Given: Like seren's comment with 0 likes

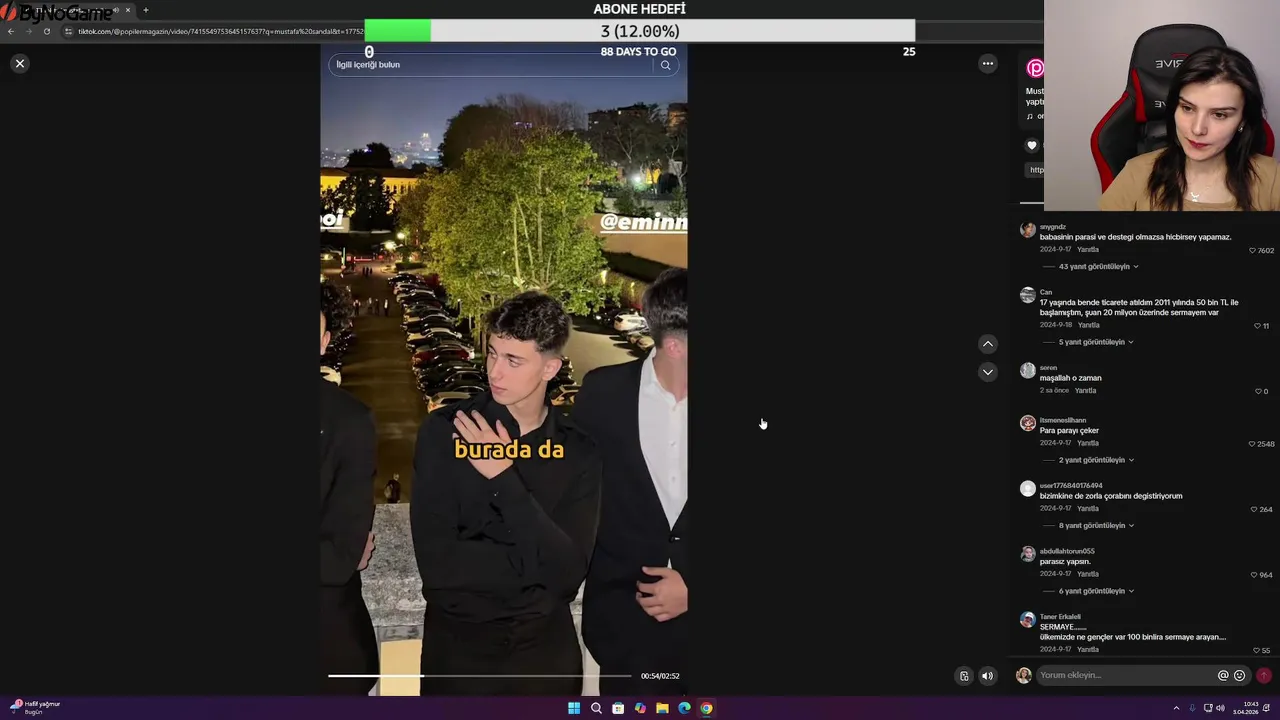Looking at the screenshot, I should coord(1258,391).
